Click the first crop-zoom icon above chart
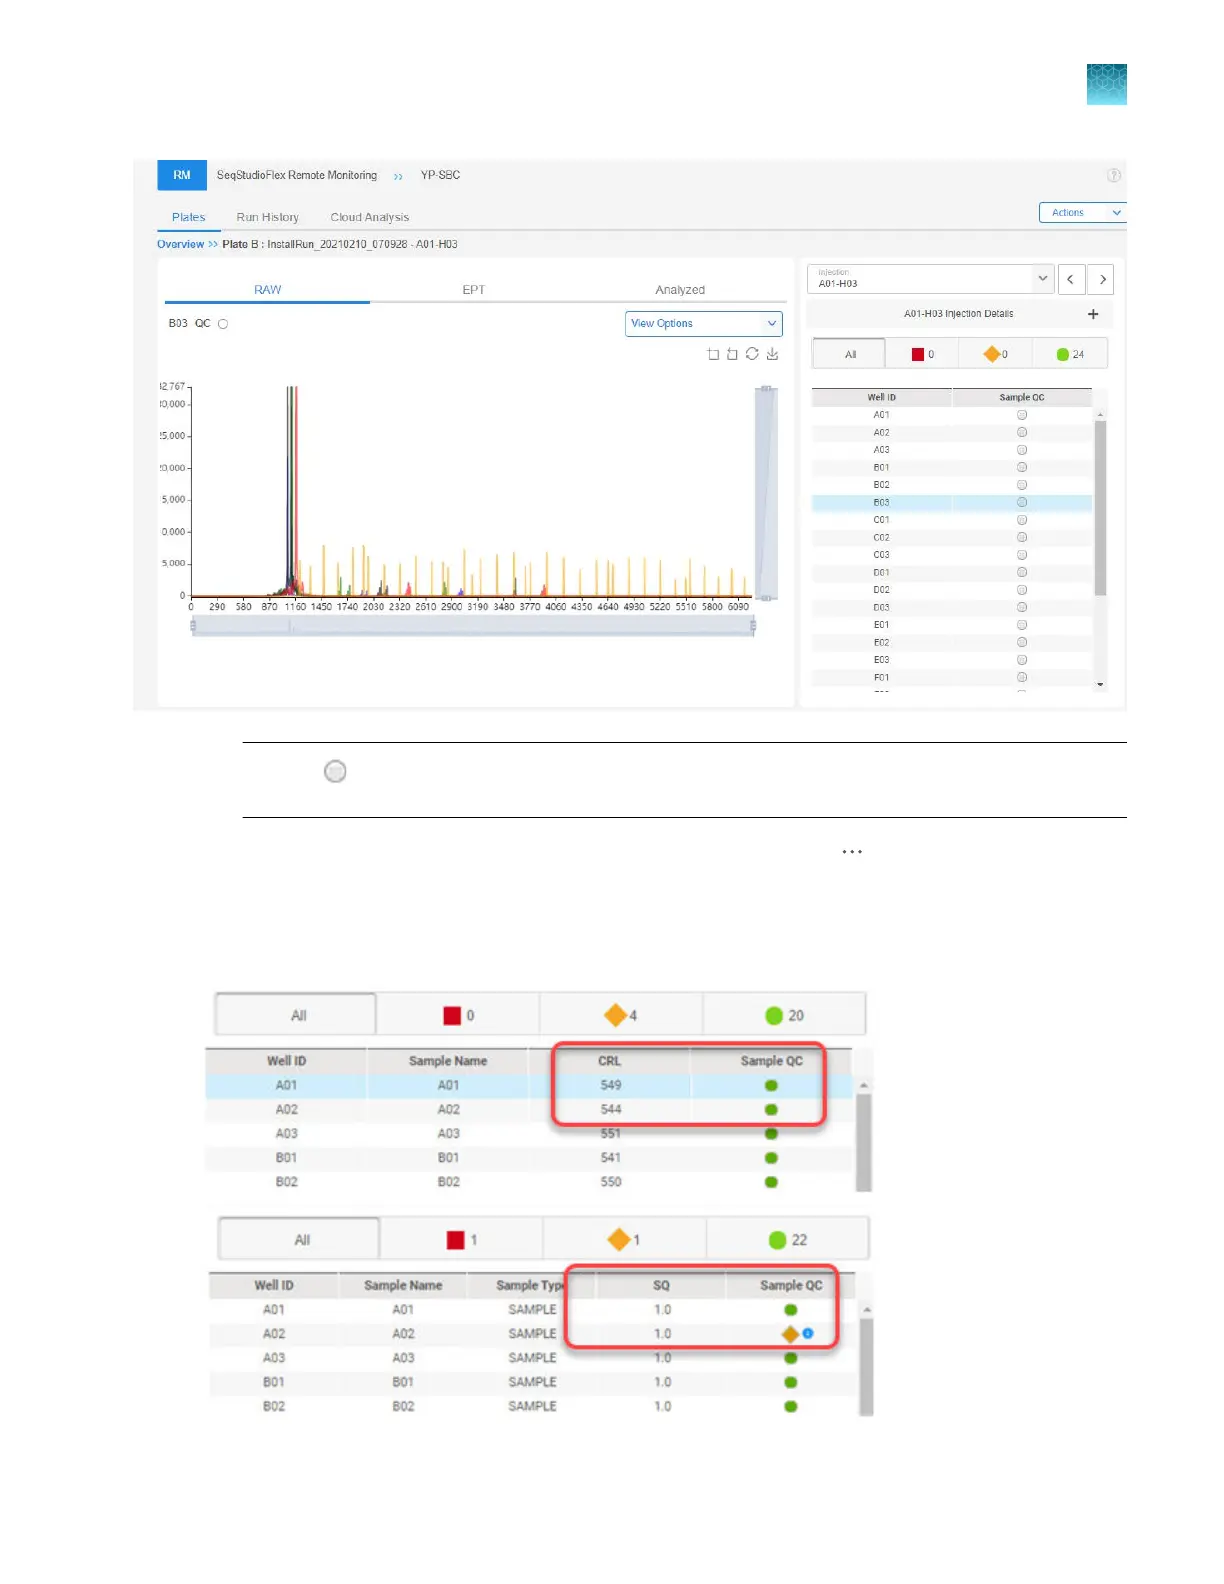Screen dimensions: 1224x1584 tap(713, 354)
